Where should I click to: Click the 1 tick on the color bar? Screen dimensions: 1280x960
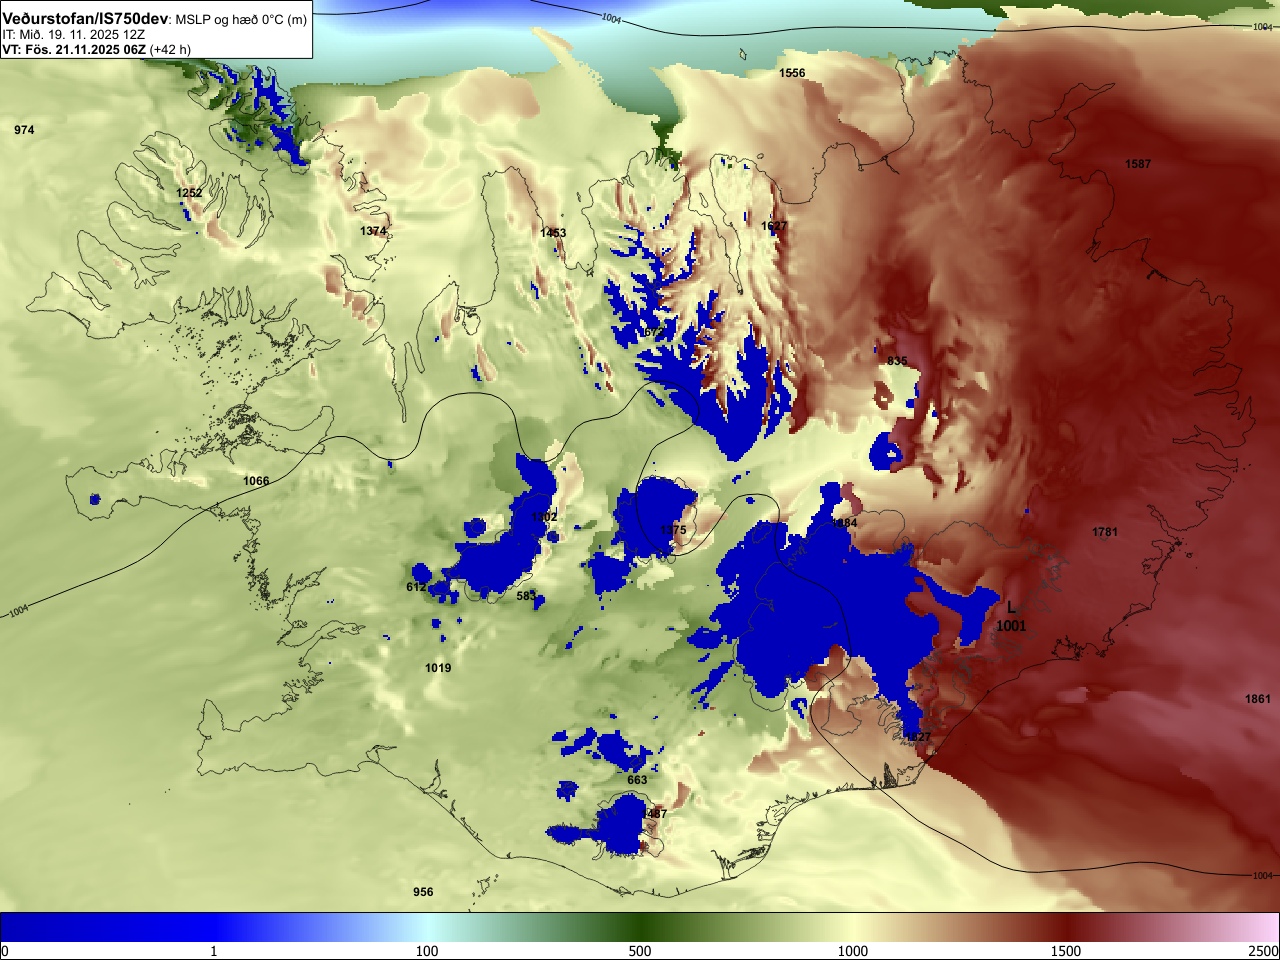213,951
